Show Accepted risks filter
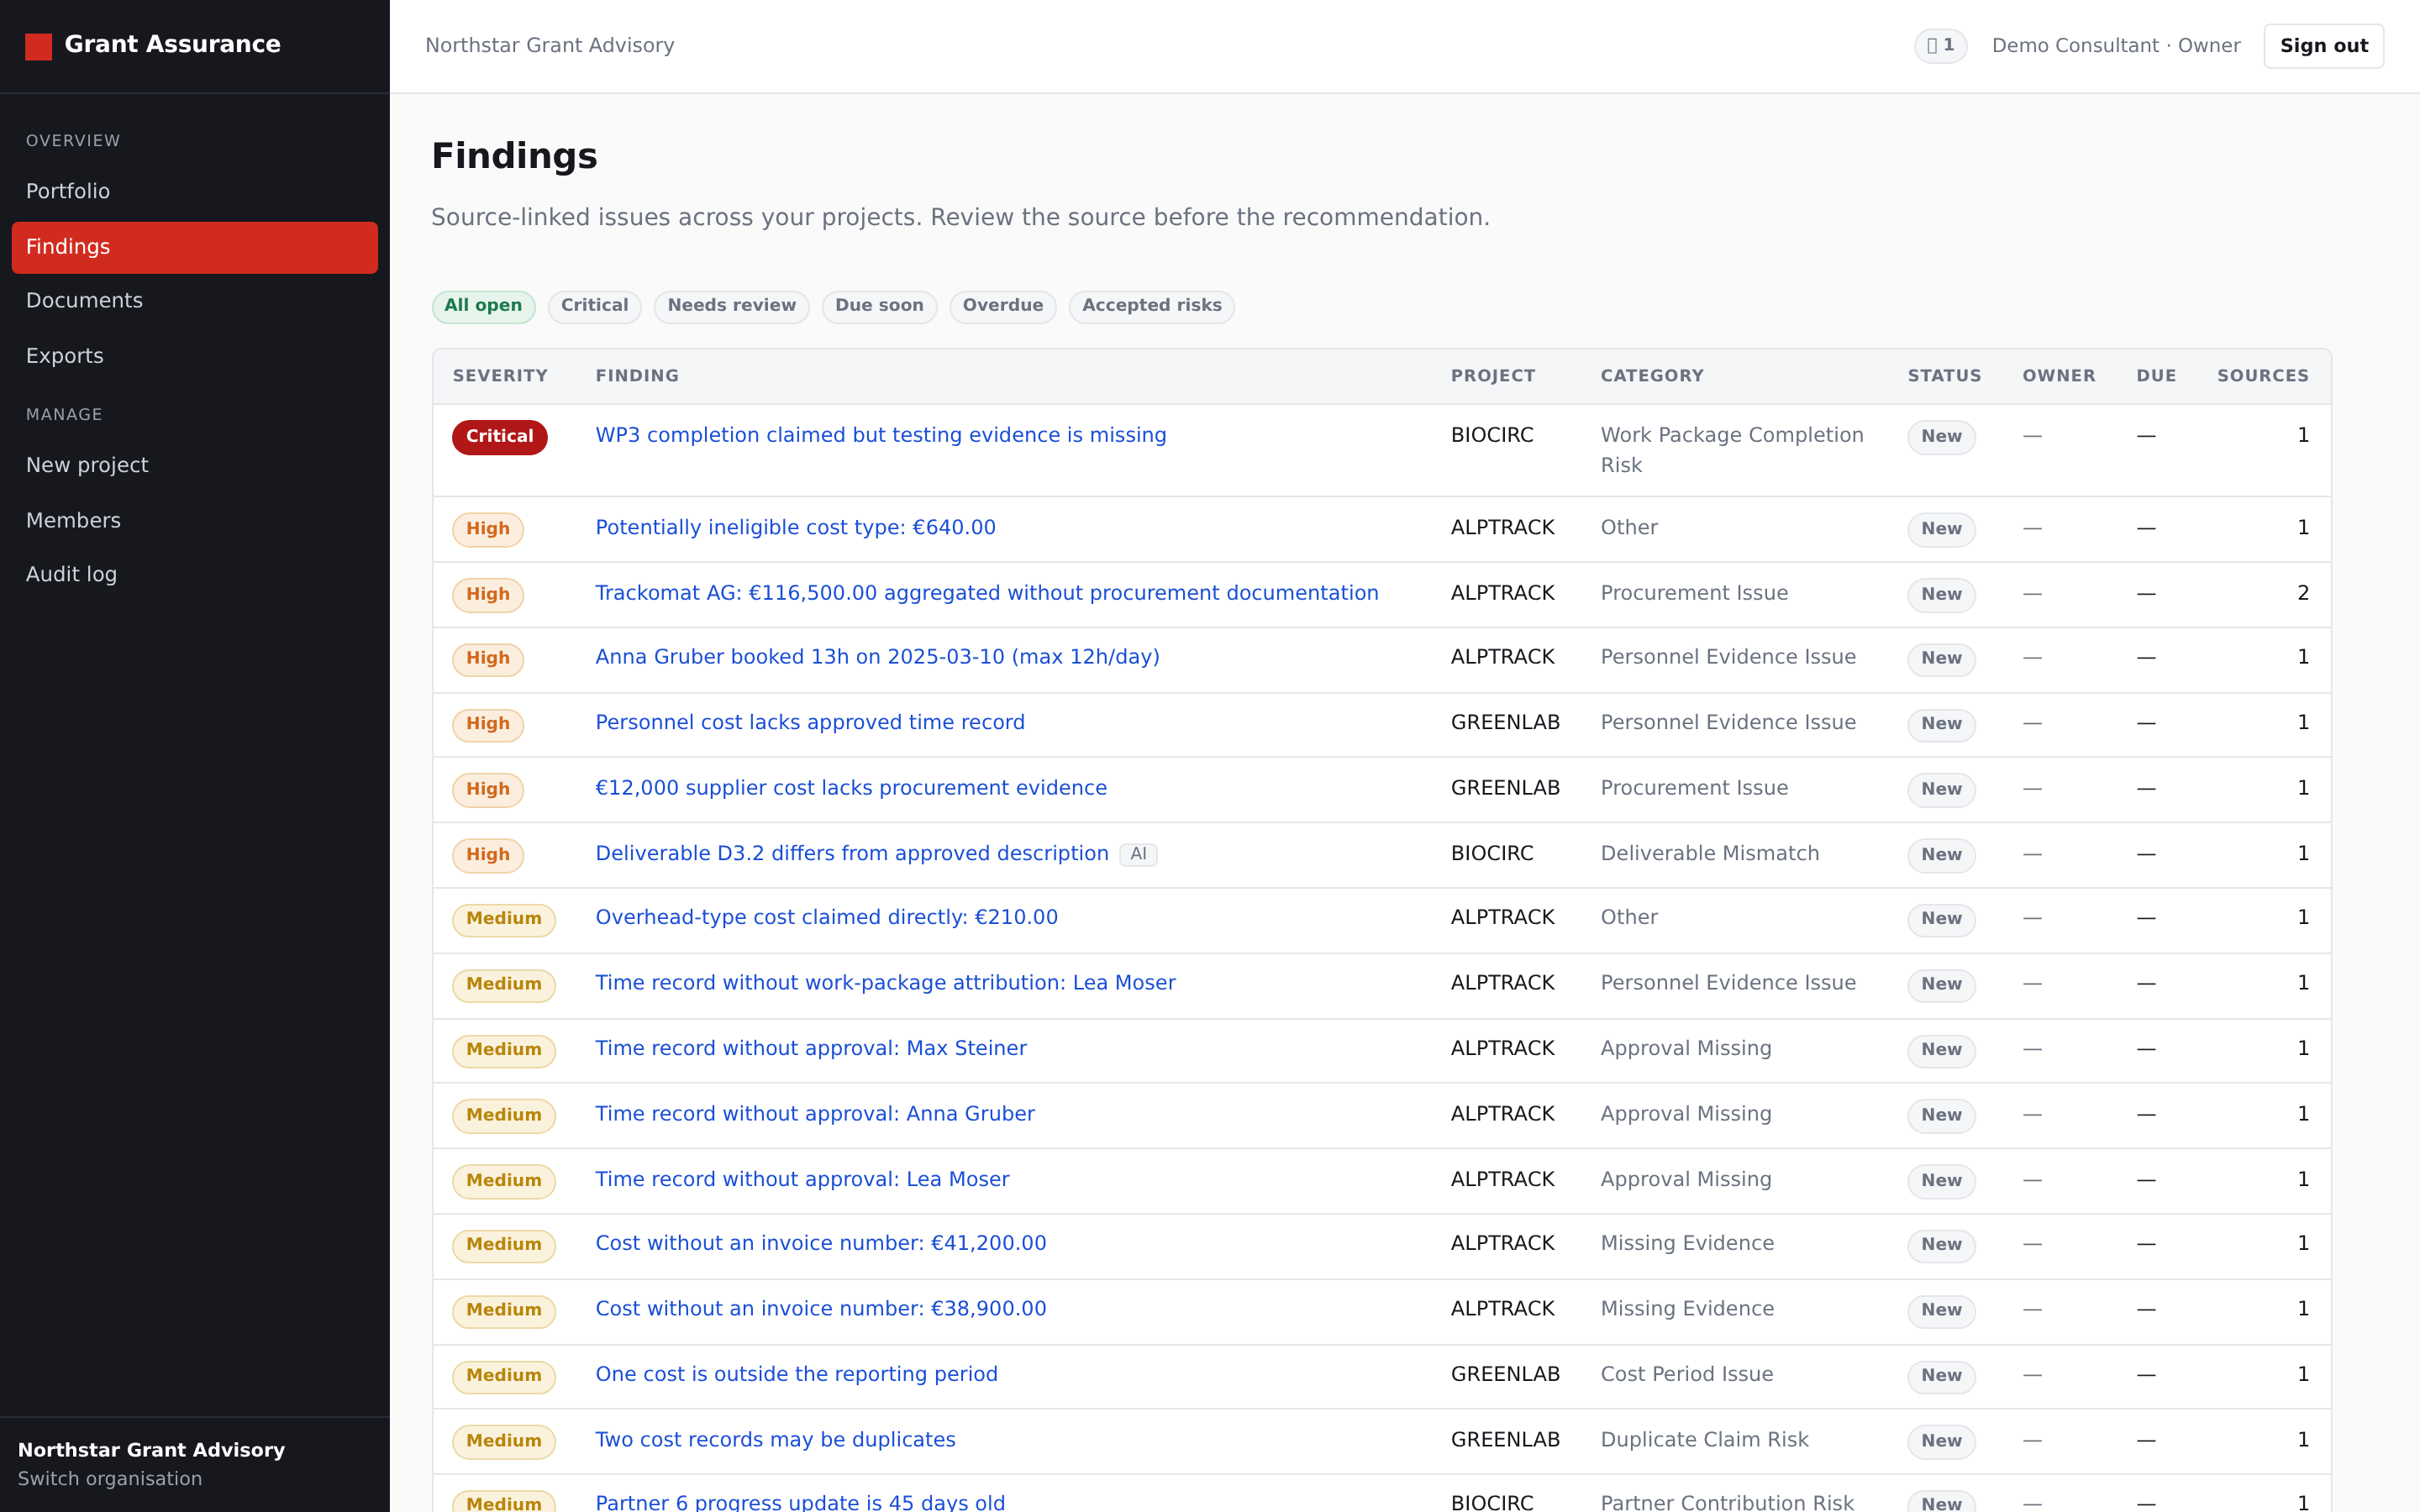 (x=1151, y=306)
